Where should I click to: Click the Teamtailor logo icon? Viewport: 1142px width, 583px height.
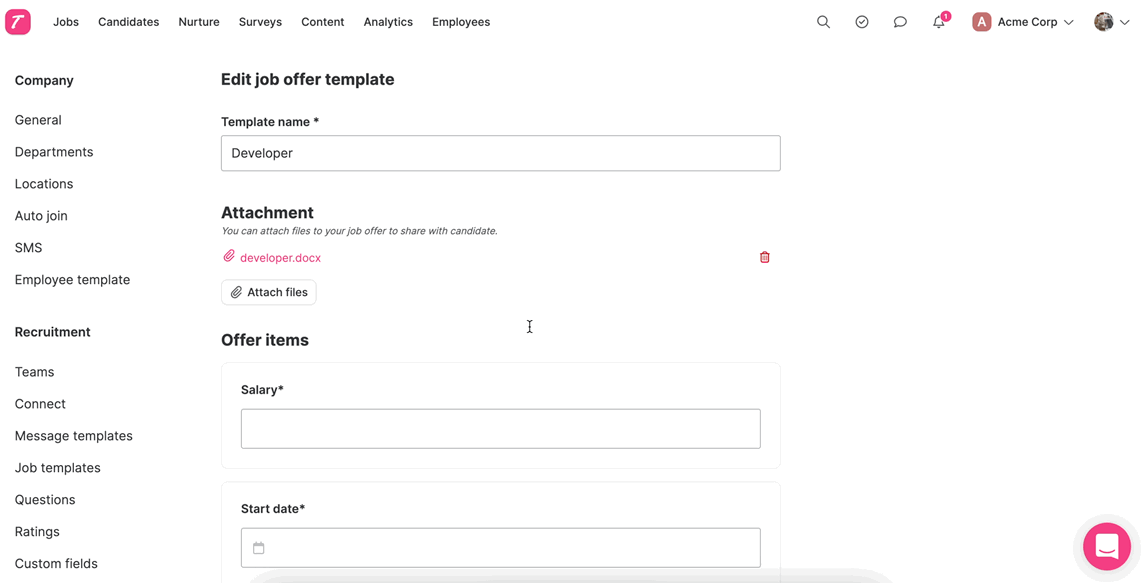click(17, 22)
